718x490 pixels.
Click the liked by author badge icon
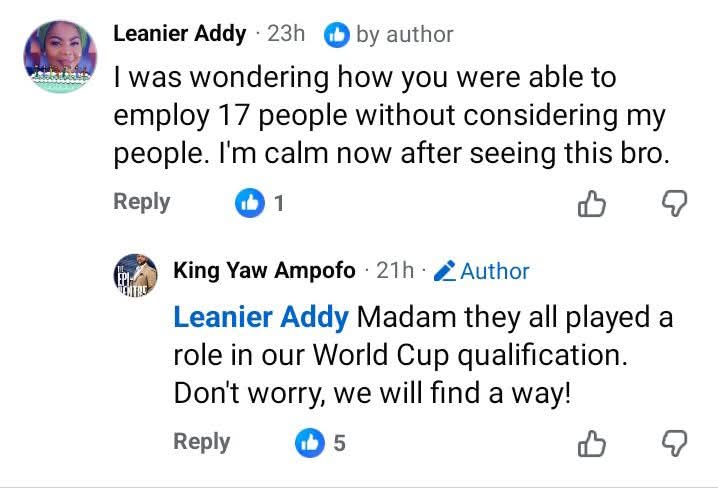[337, 35]
